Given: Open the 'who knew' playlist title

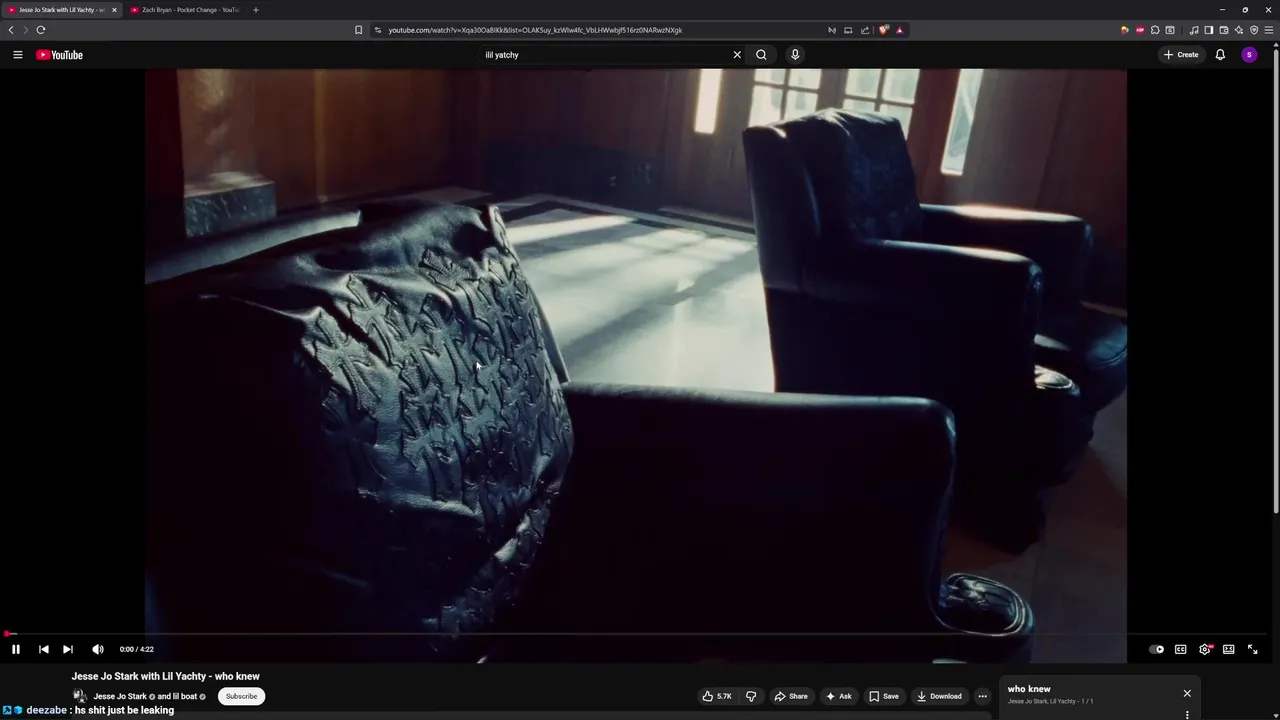Looking at the screenshot, I should 1029,689.
